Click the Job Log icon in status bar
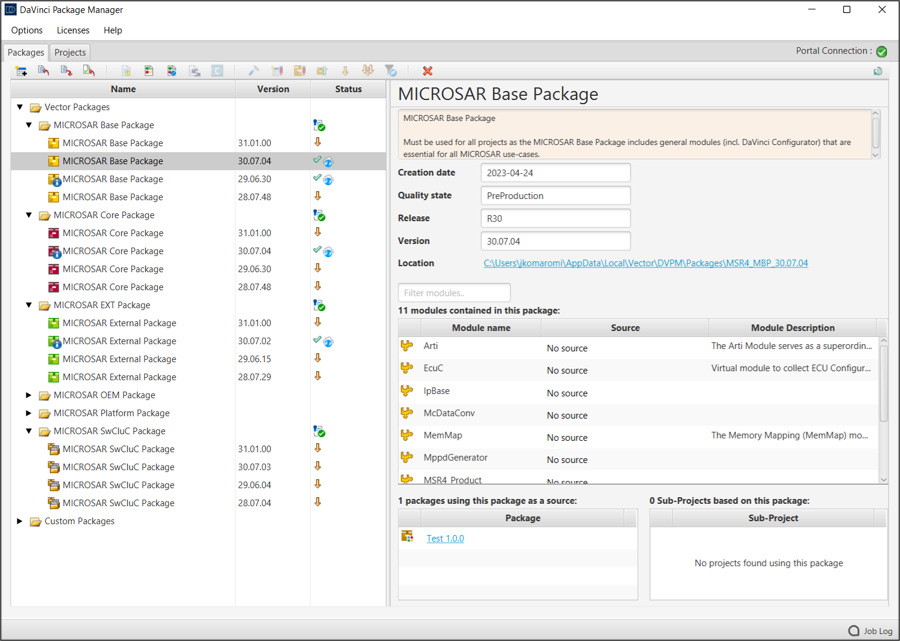Viewport: 900px width, 641px height. [x=854, y=630]
